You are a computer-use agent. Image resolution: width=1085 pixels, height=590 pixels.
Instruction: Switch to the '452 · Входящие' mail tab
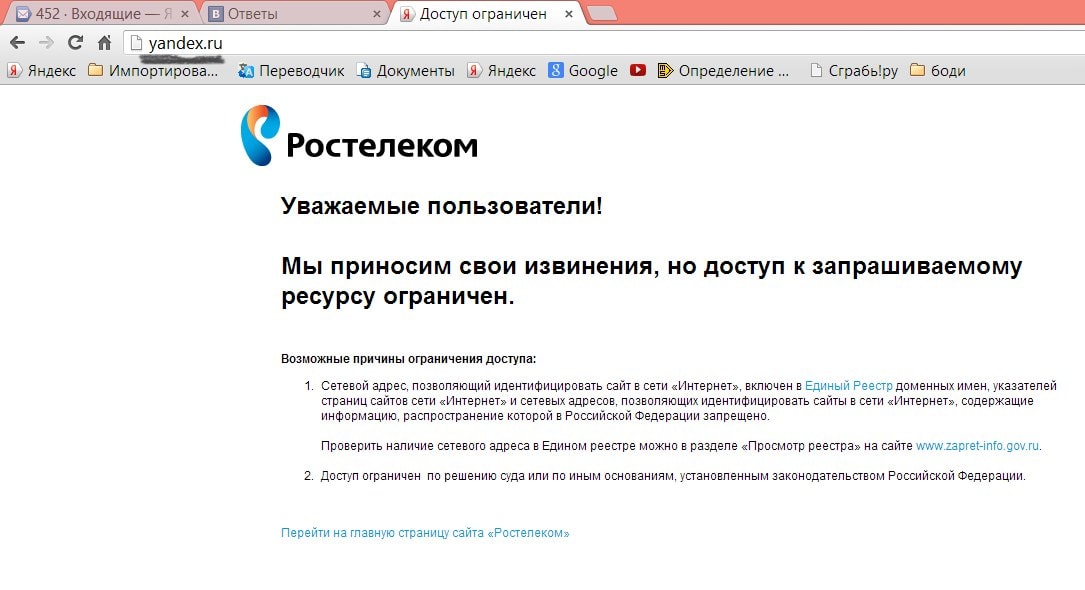click(x=103, y=14)
